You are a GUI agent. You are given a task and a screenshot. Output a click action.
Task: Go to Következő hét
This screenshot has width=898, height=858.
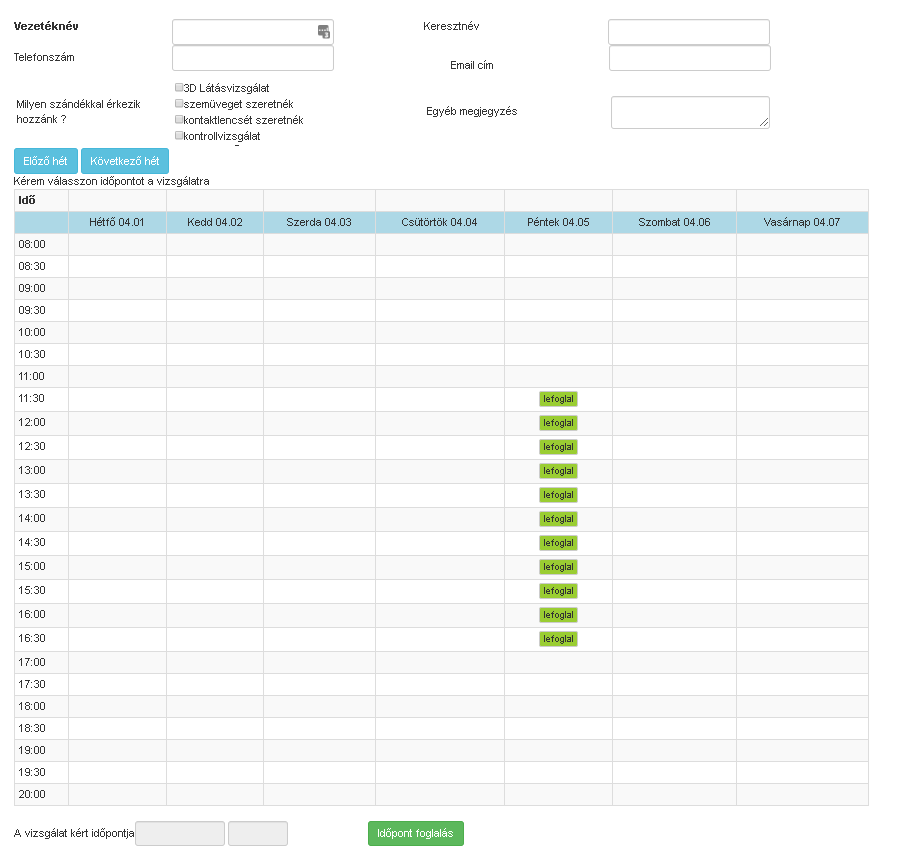click(x=125, y=161)
